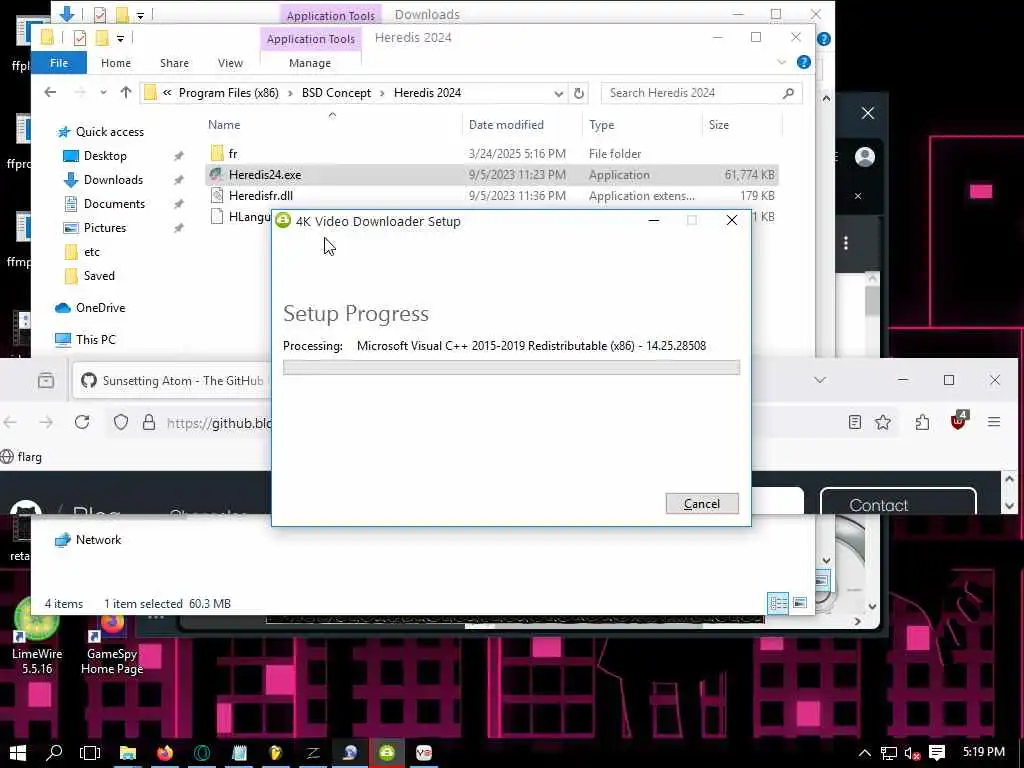
Task: Open the Manage tab under Application Tools
Action: [x=310, y=63]
